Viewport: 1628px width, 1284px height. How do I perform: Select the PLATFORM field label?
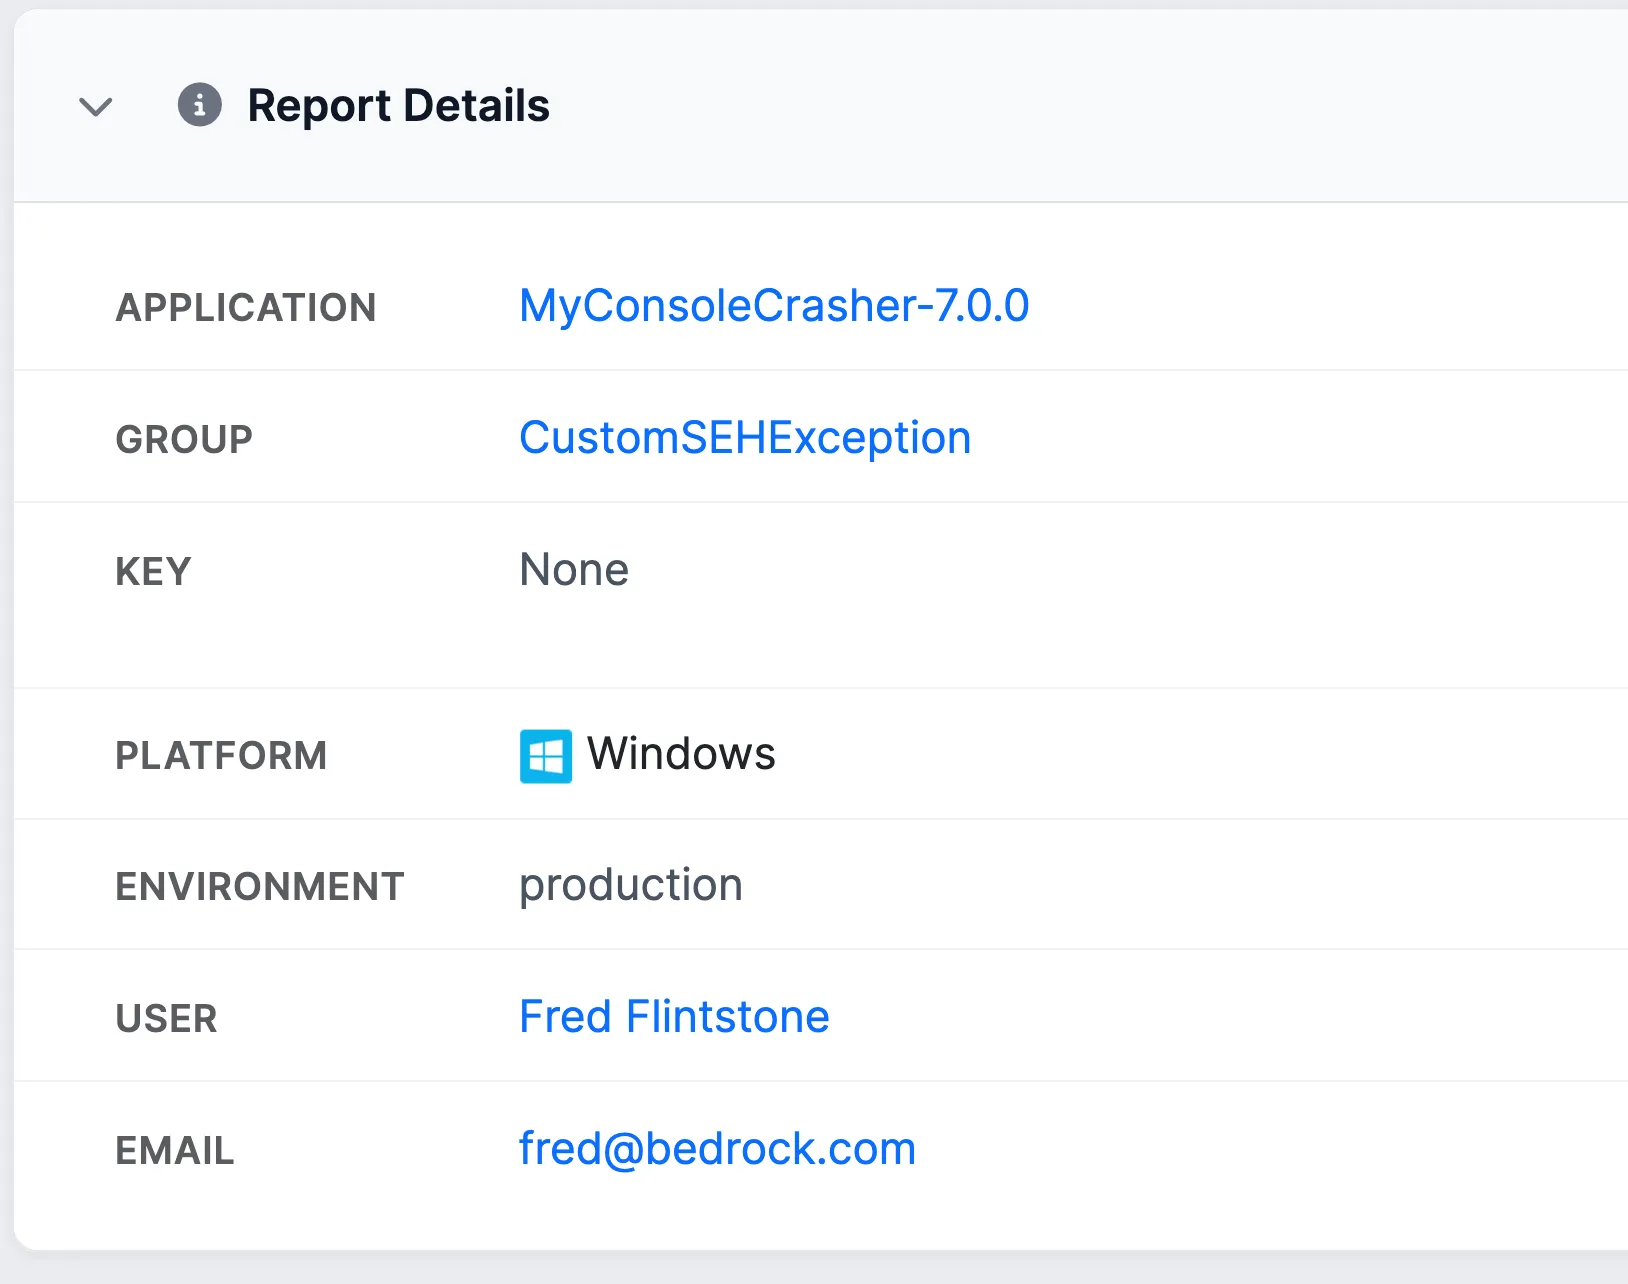pyautogui.click(x=221, y=755)
